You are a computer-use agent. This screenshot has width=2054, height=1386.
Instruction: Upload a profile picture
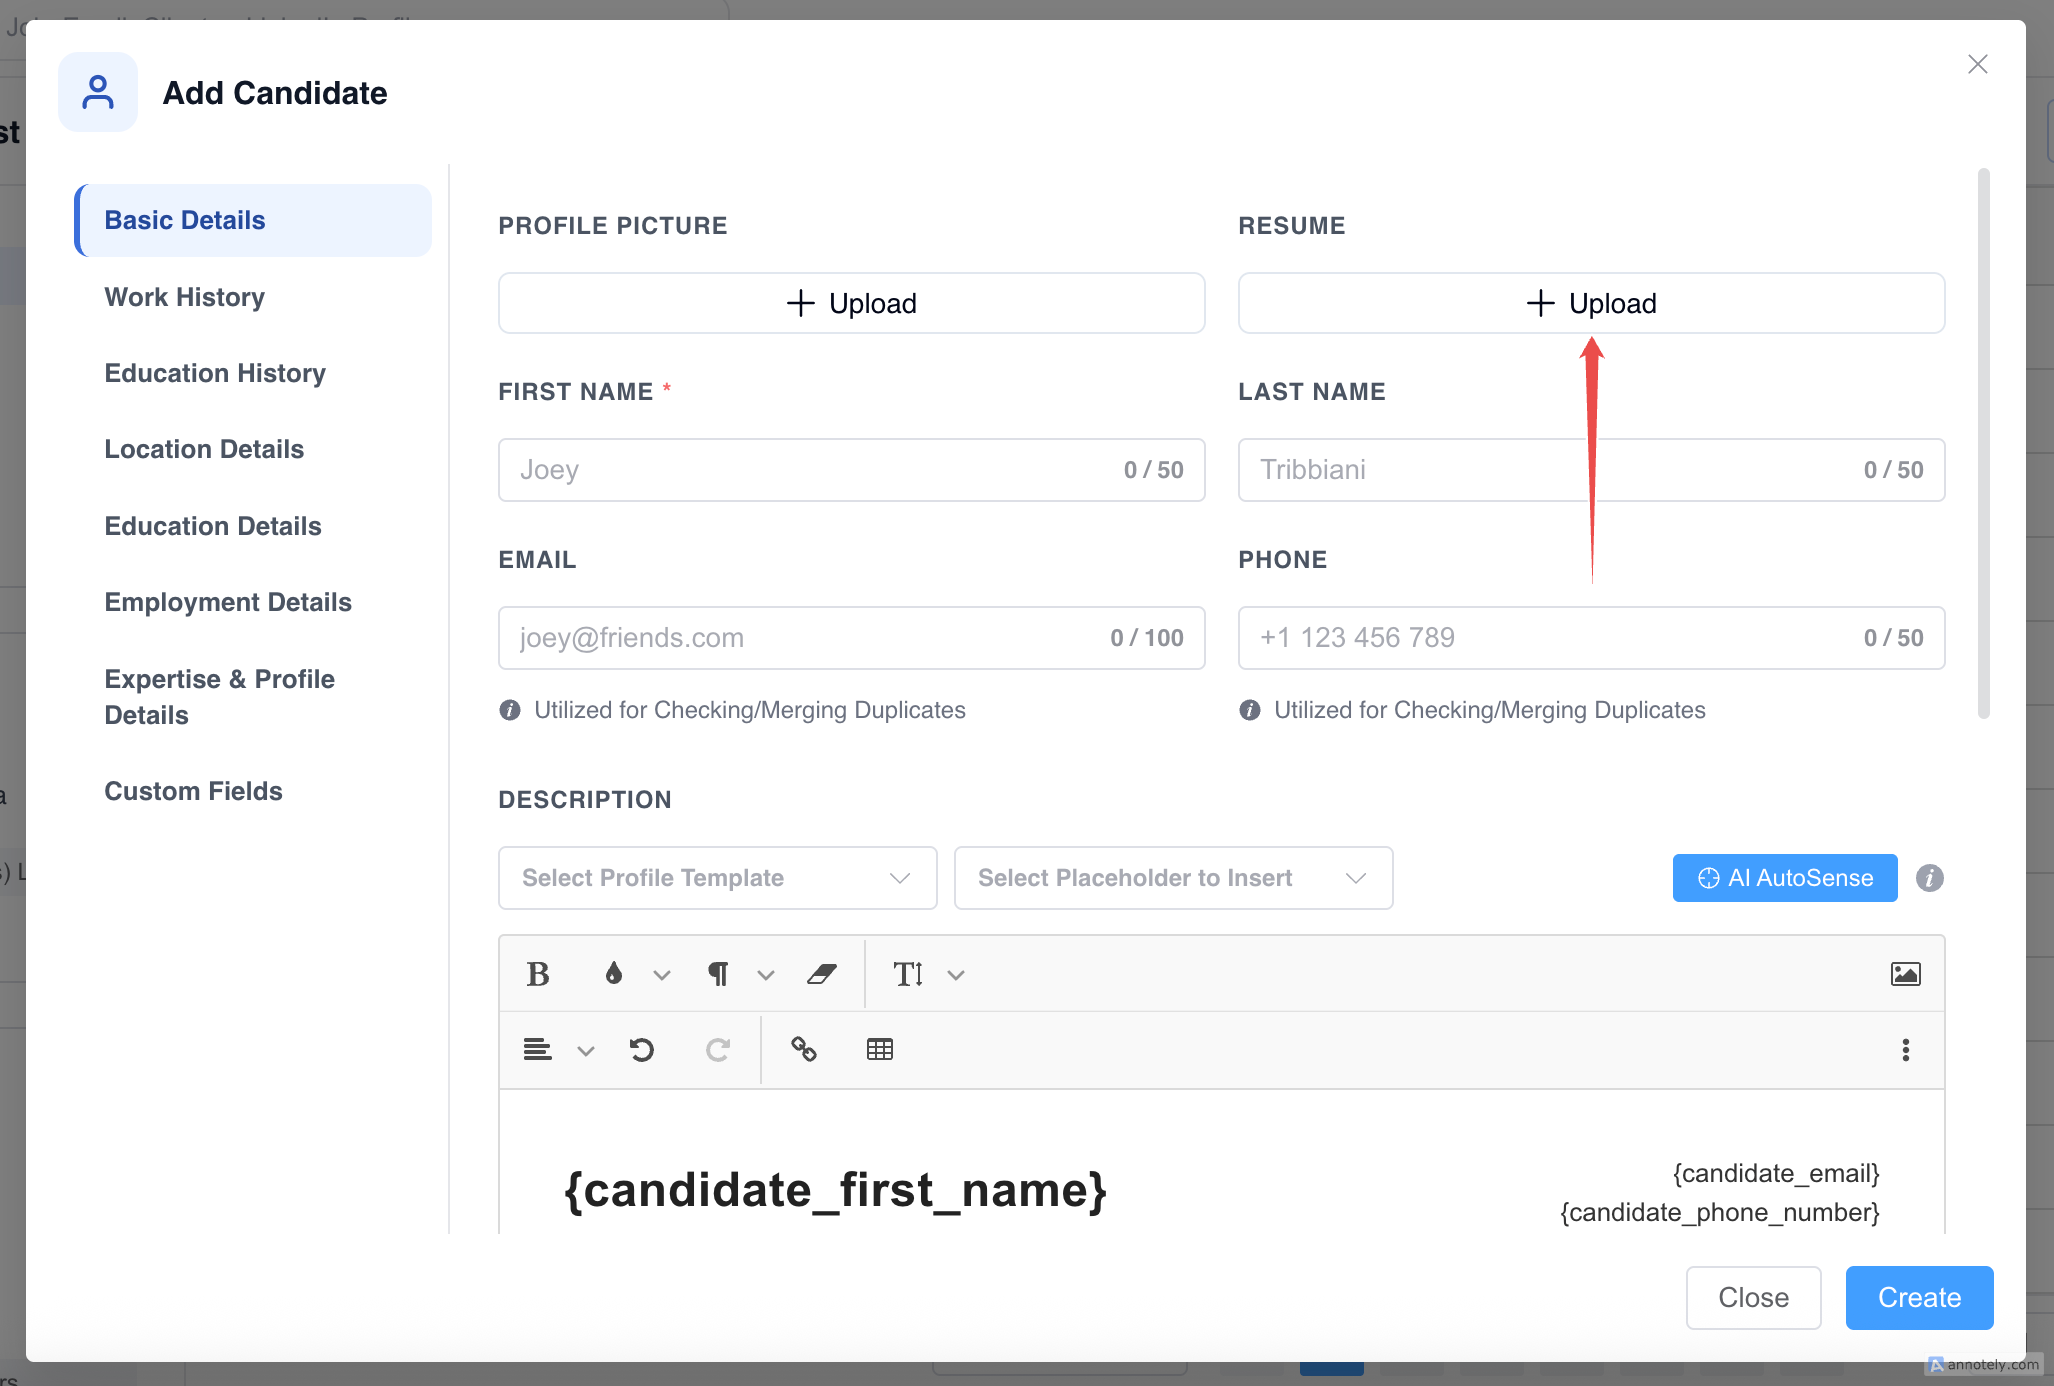852,303
